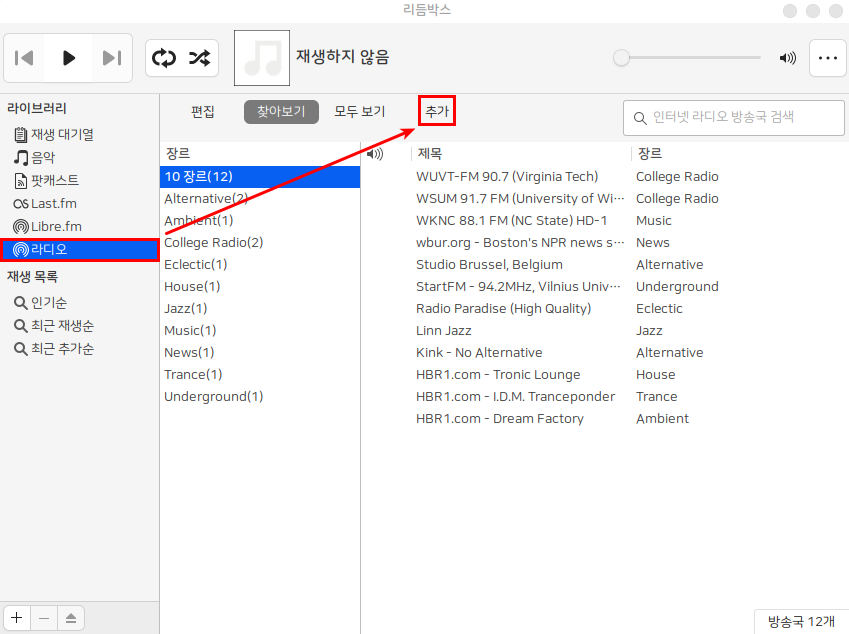Image resolution: width=849 pixels, height=634 pixels.
Task: Click the 추가 button to add station
Action: pyautogui.click(x=437, y=111)
